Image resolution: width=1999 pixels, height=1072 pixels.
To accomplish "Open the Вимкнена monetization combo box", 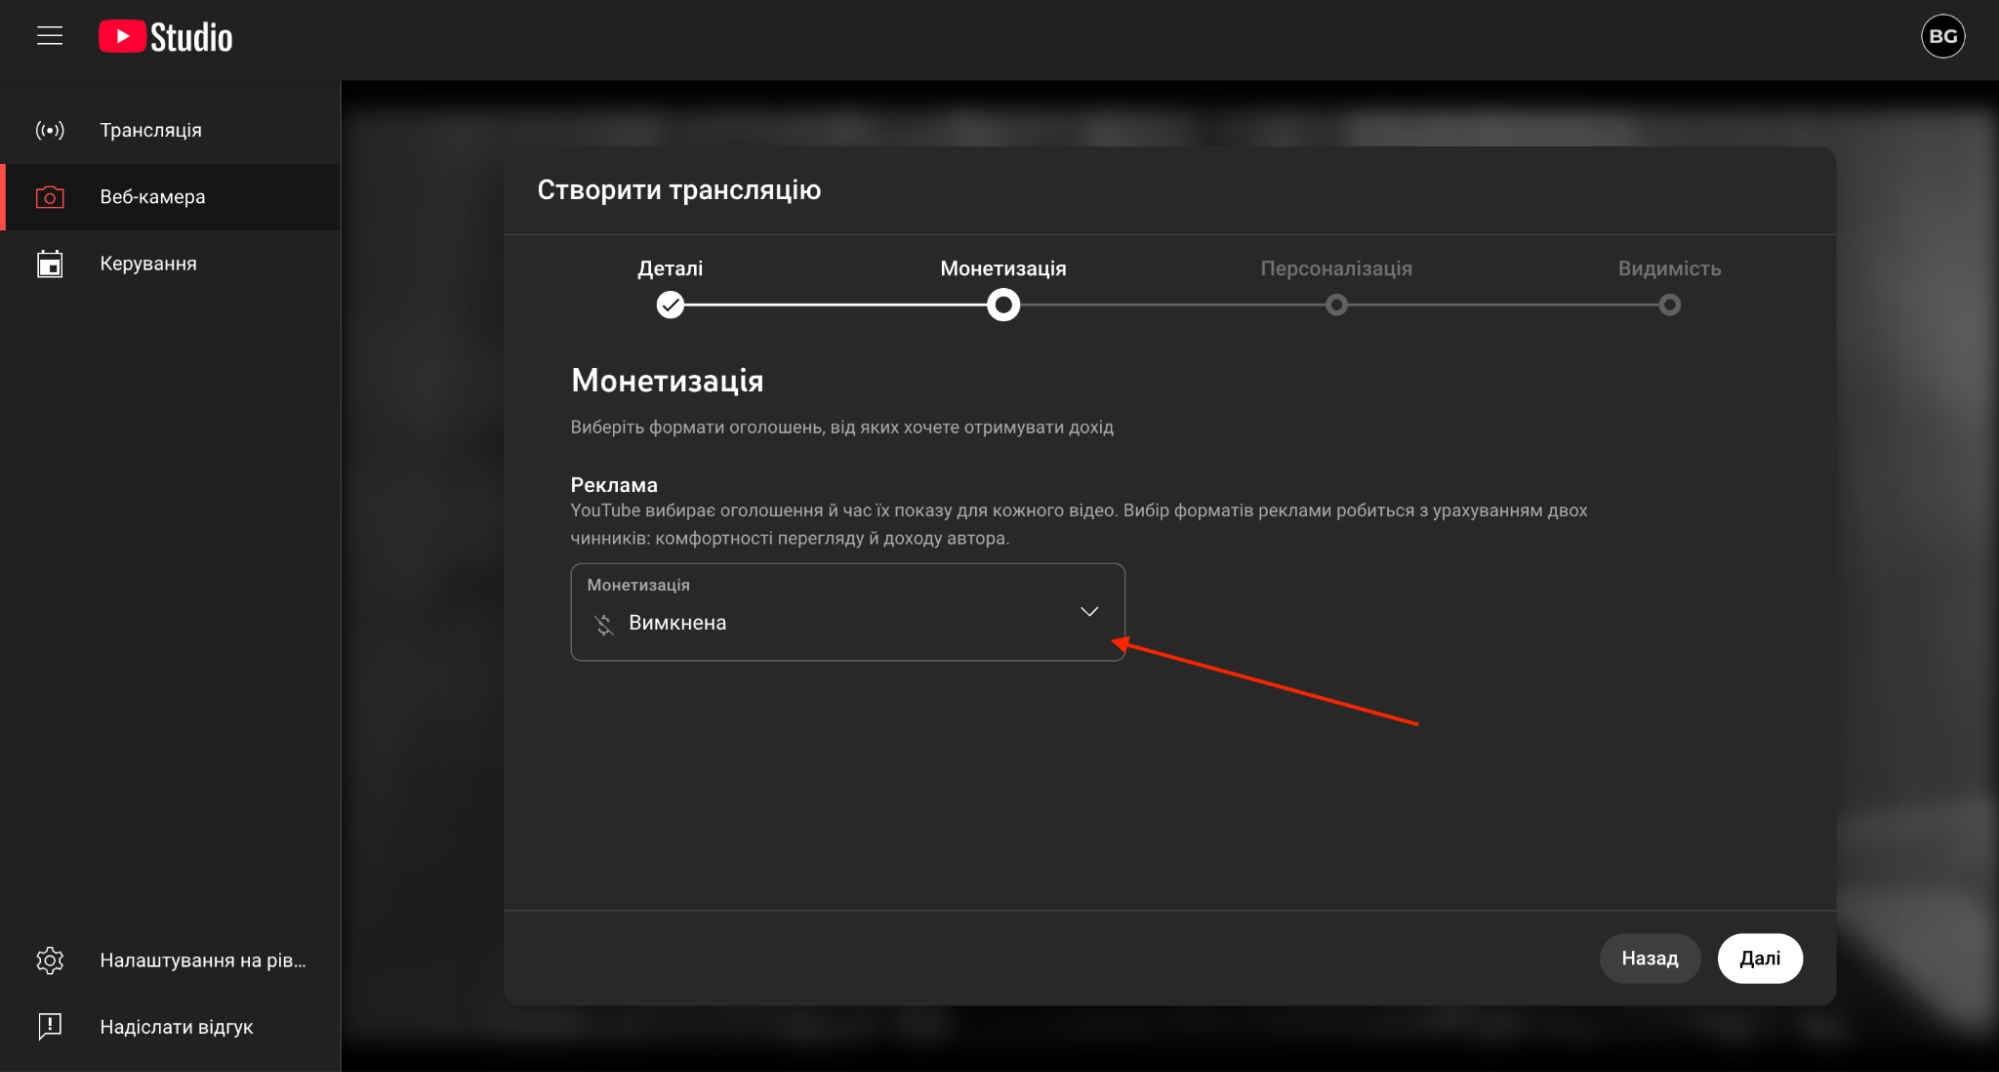I will (846, 612).
